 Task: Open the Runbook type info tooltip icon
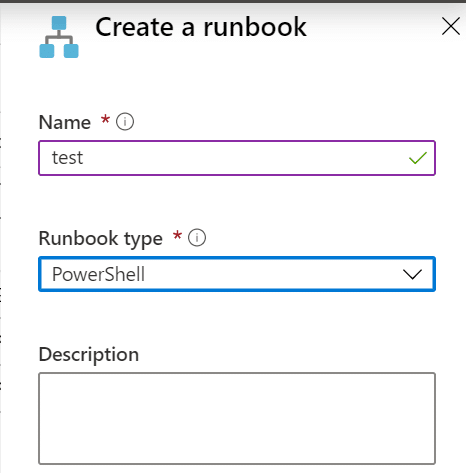pos(197,238)
